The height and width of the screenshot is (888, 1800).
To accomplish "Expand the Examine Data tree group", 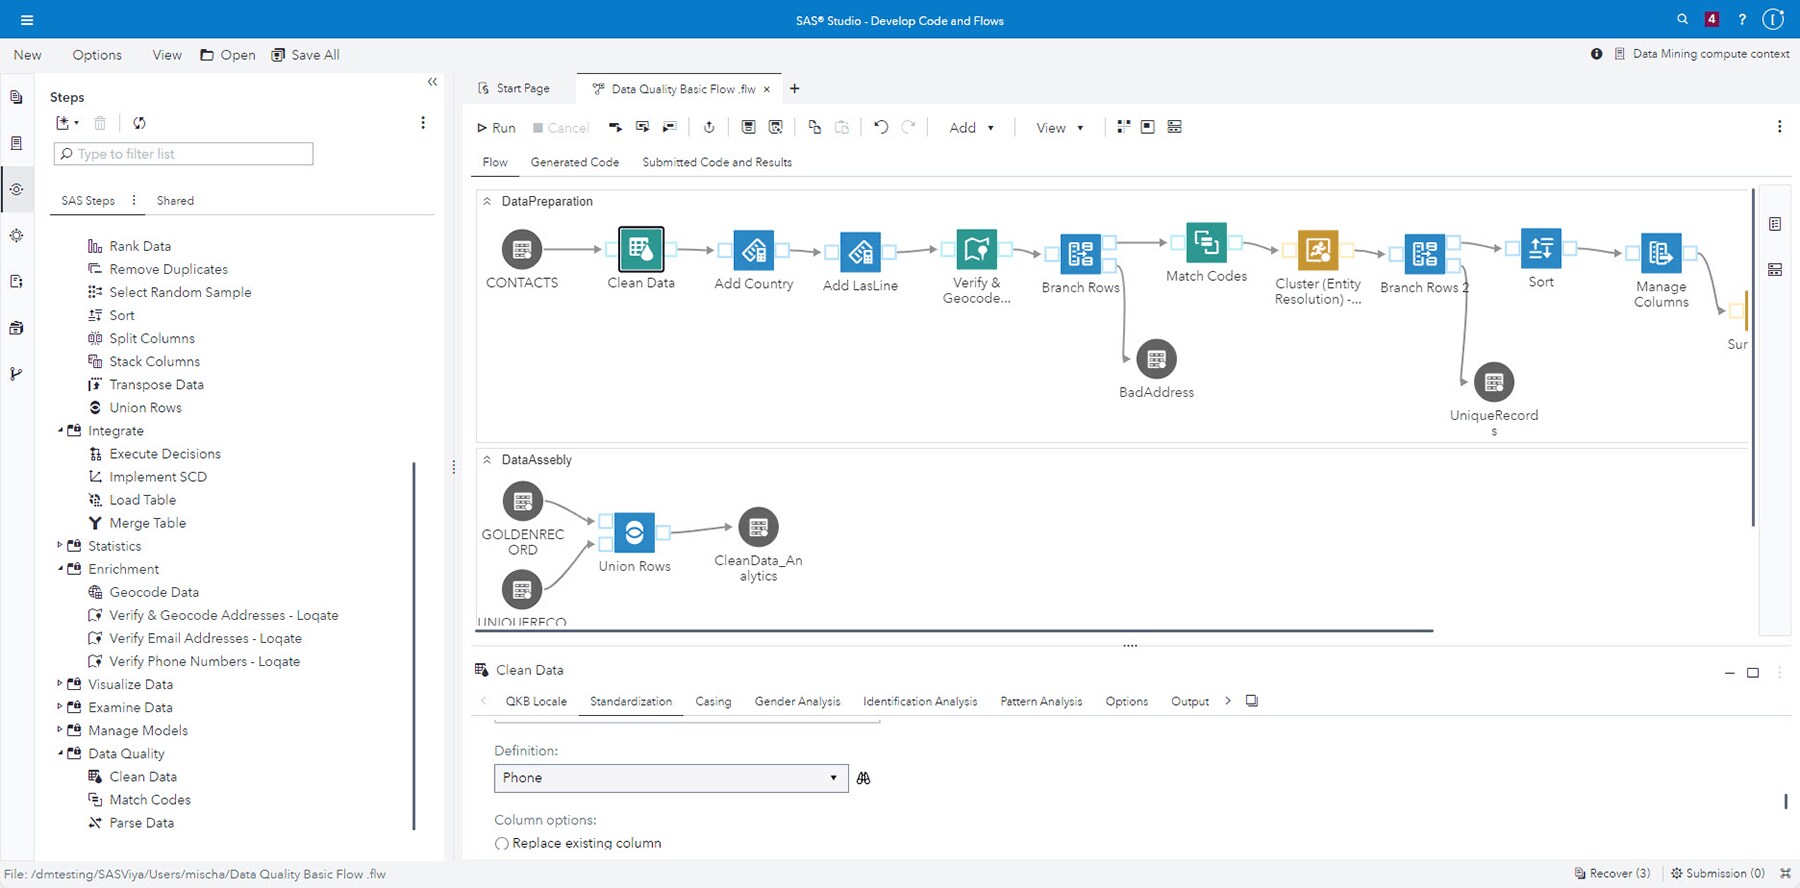I will coord(60,706).
